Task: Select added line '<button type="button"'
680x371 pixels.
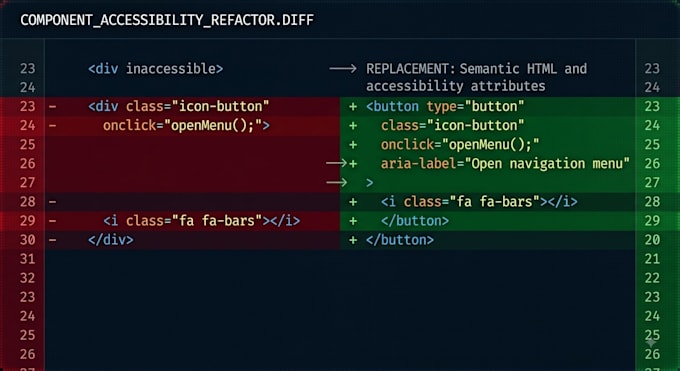Action: pos(445,106)
